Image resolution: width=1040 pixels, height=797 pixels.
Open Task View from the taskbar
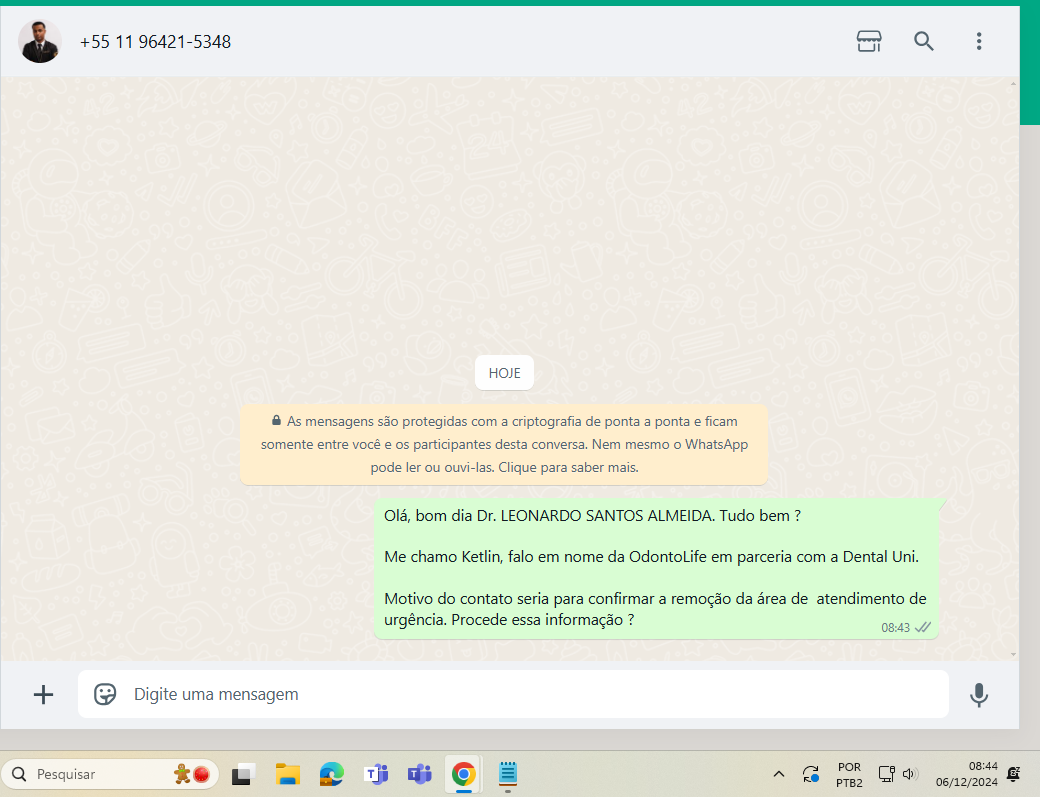(243, 774)
